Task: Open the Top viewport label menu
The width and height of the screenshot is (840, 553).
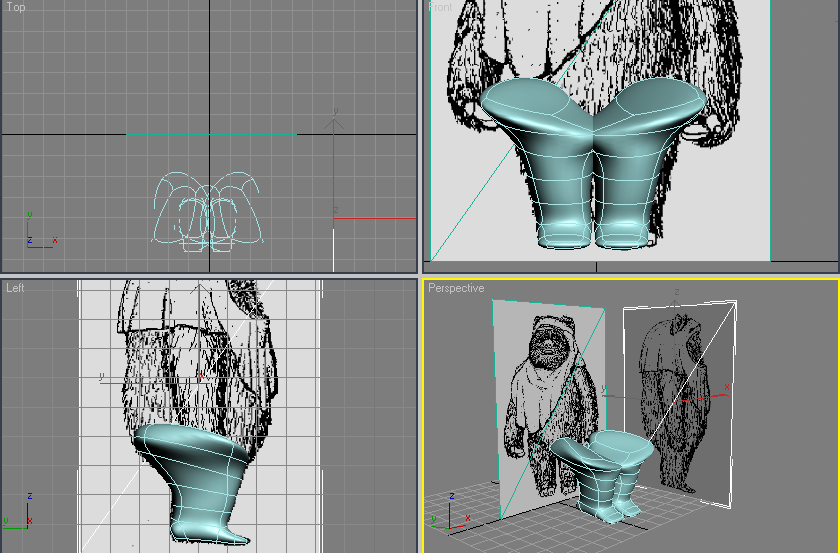Action: click(x=16, y=7)
